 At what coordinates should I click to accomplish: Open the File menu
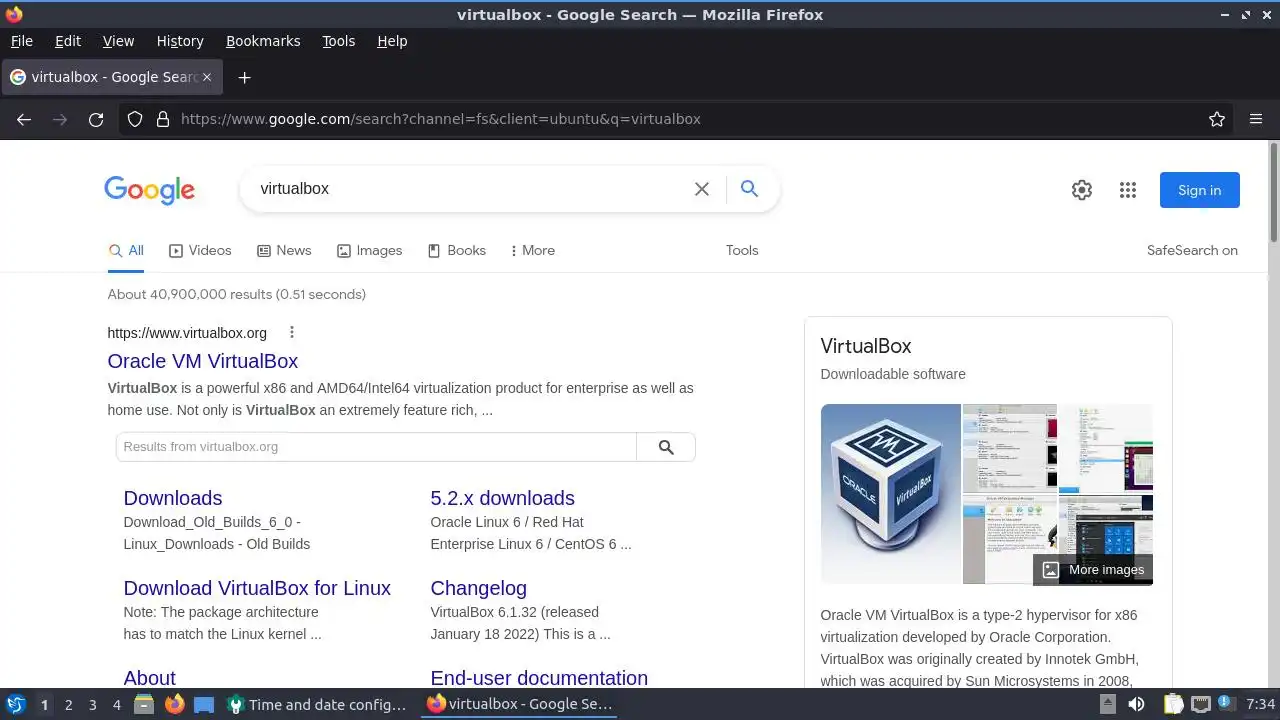(x=21, y=41)
